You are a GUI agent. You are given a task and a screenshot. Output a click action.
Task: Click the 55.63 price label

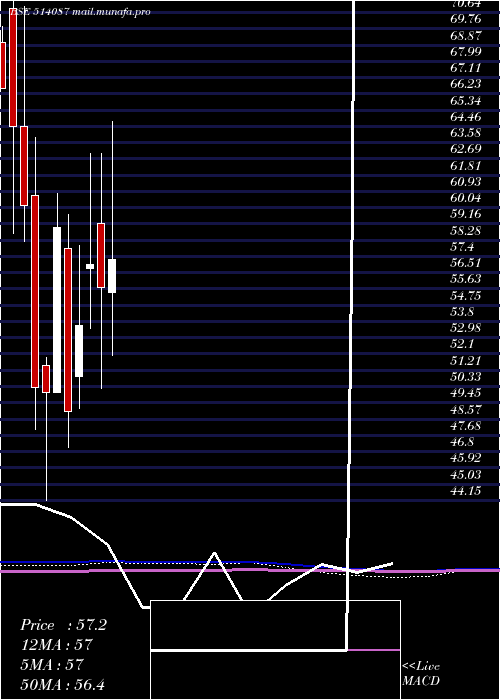pyautogui.click(x=466, y=279)
